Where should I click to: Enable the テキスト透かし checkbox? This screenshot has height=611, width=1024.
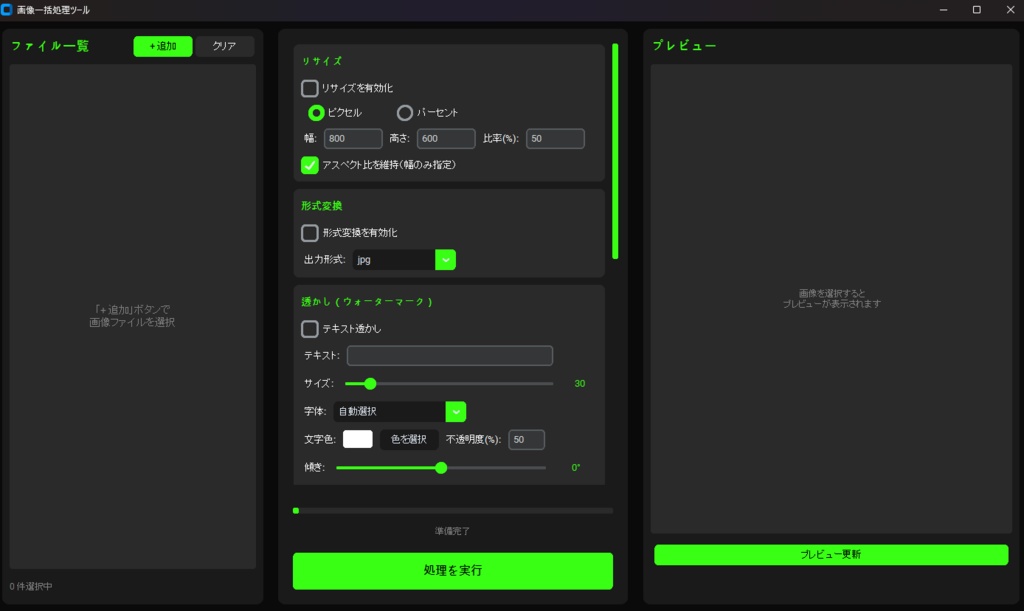[310, 328]
